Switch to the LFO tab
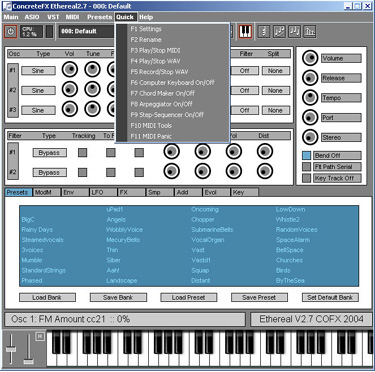 (103, 192)
